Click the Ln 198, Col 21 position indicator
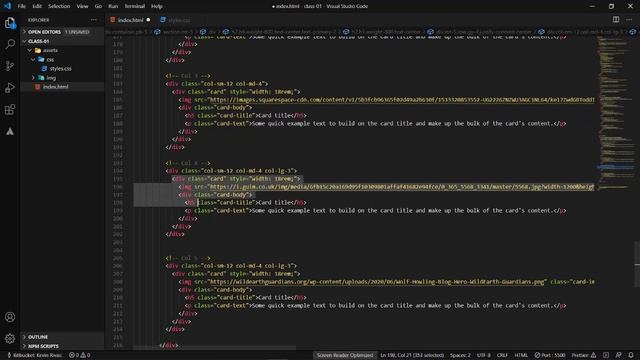640x360 pixels. click(x=411, y=355)
